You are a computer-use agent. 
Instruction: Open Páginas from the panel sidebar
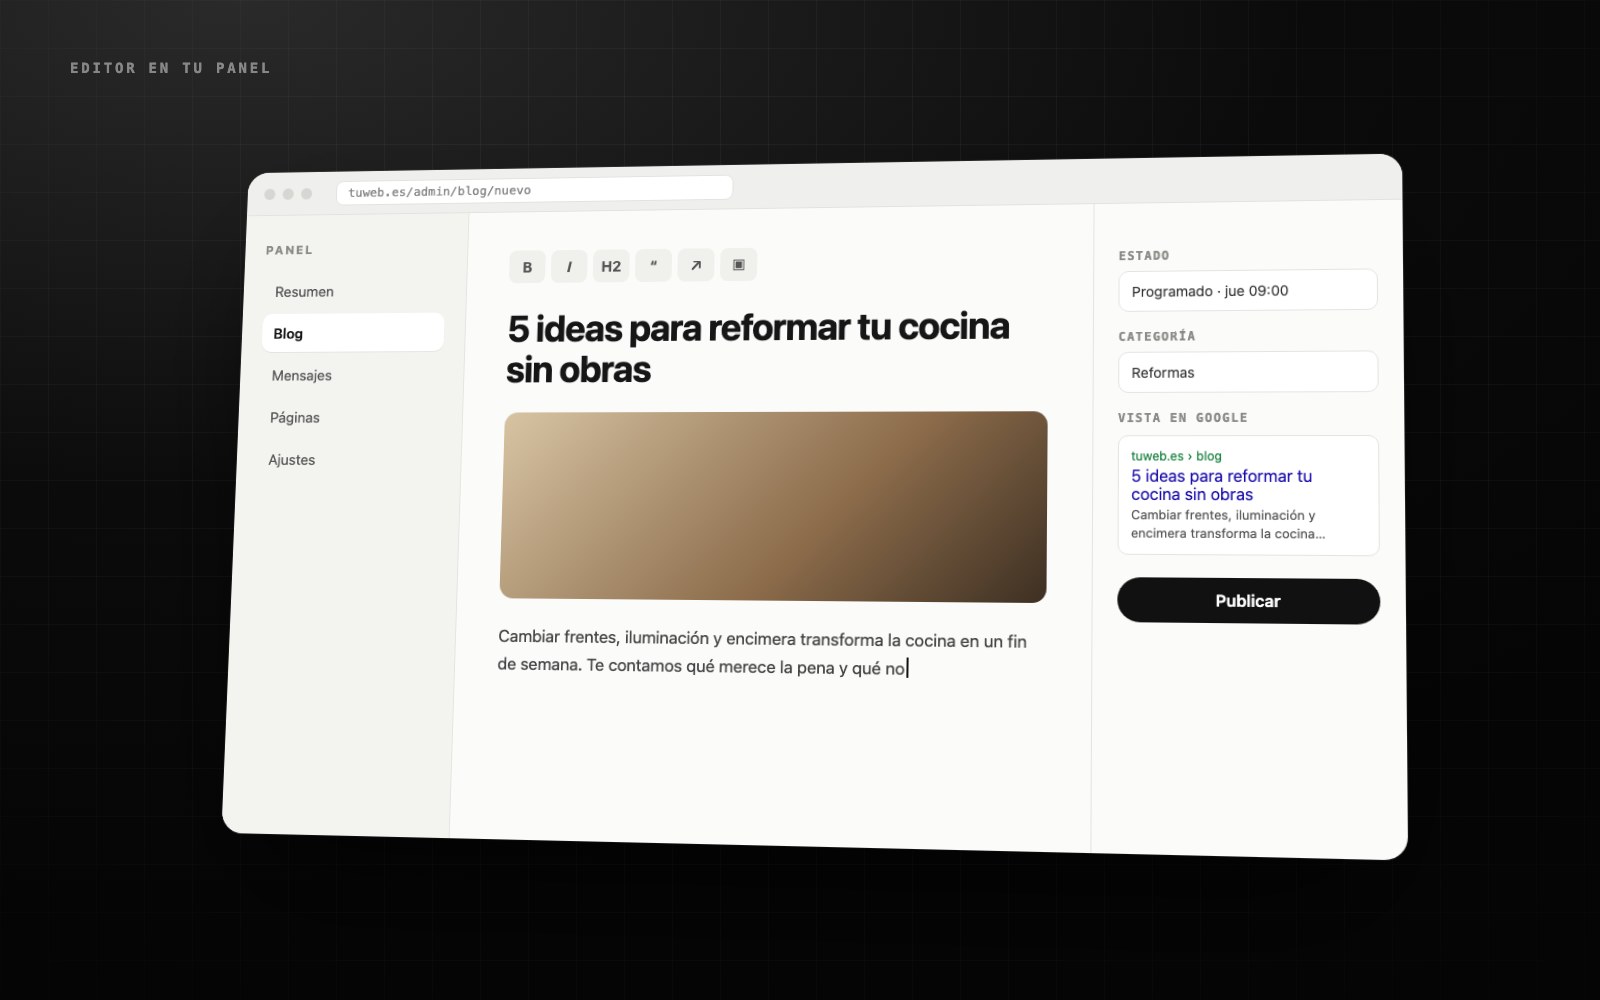(x=295, y=418)
